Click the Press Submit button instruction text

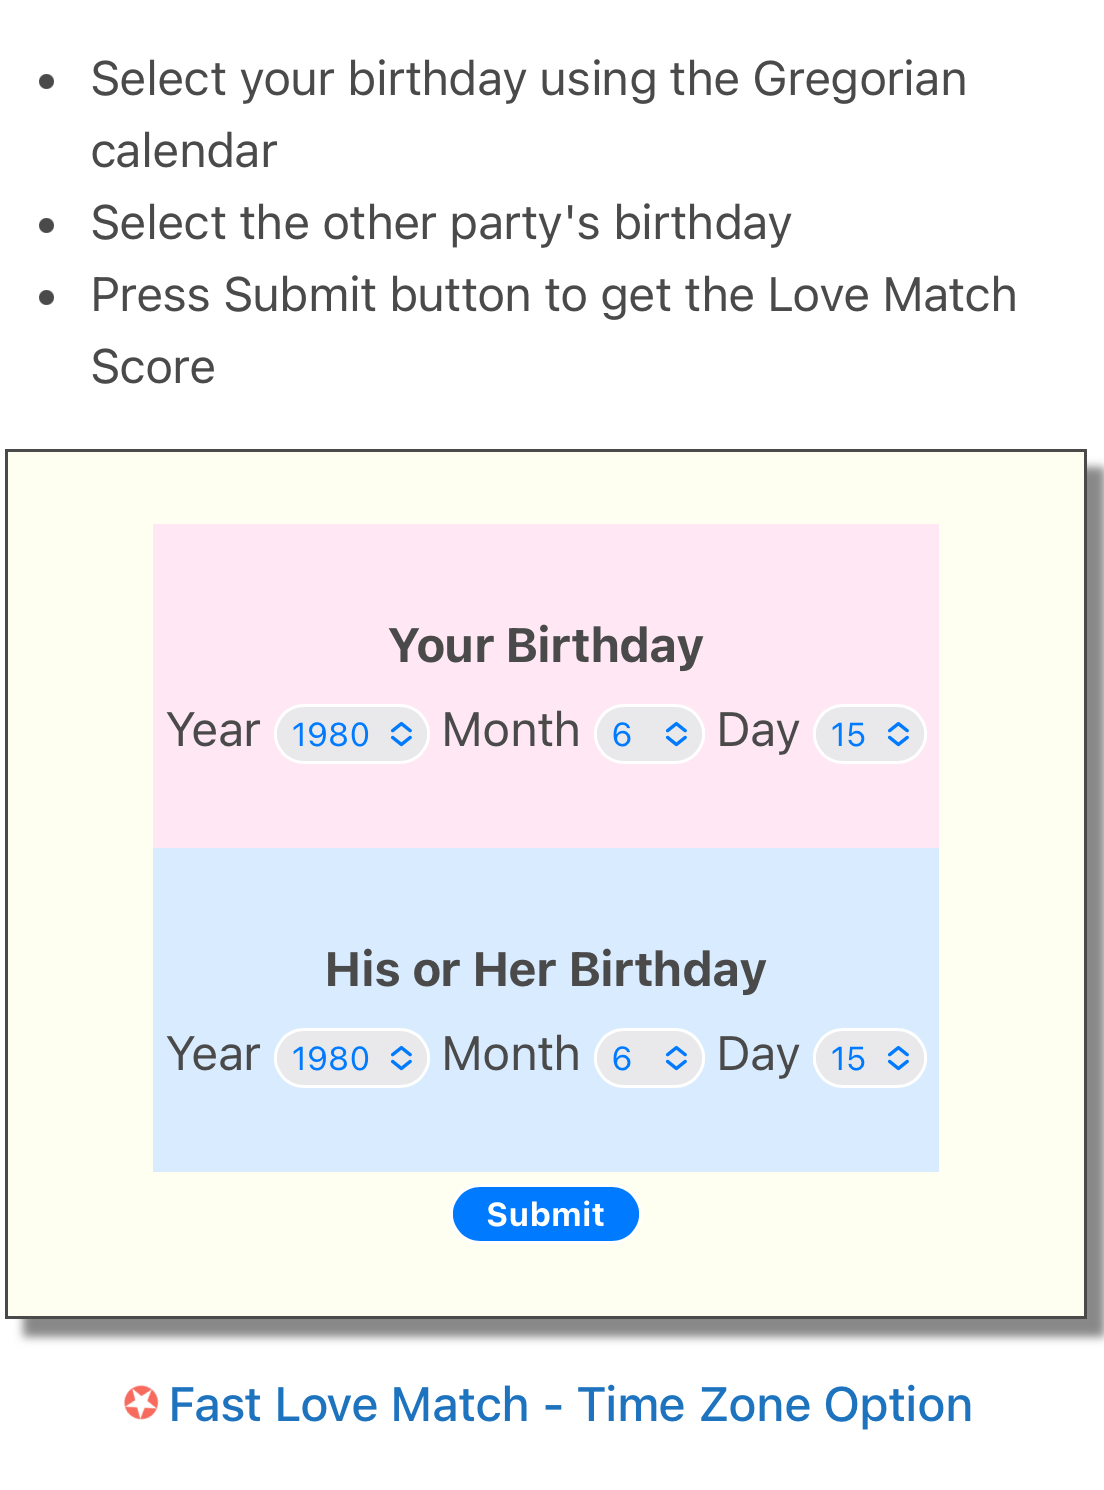point(554,330)
